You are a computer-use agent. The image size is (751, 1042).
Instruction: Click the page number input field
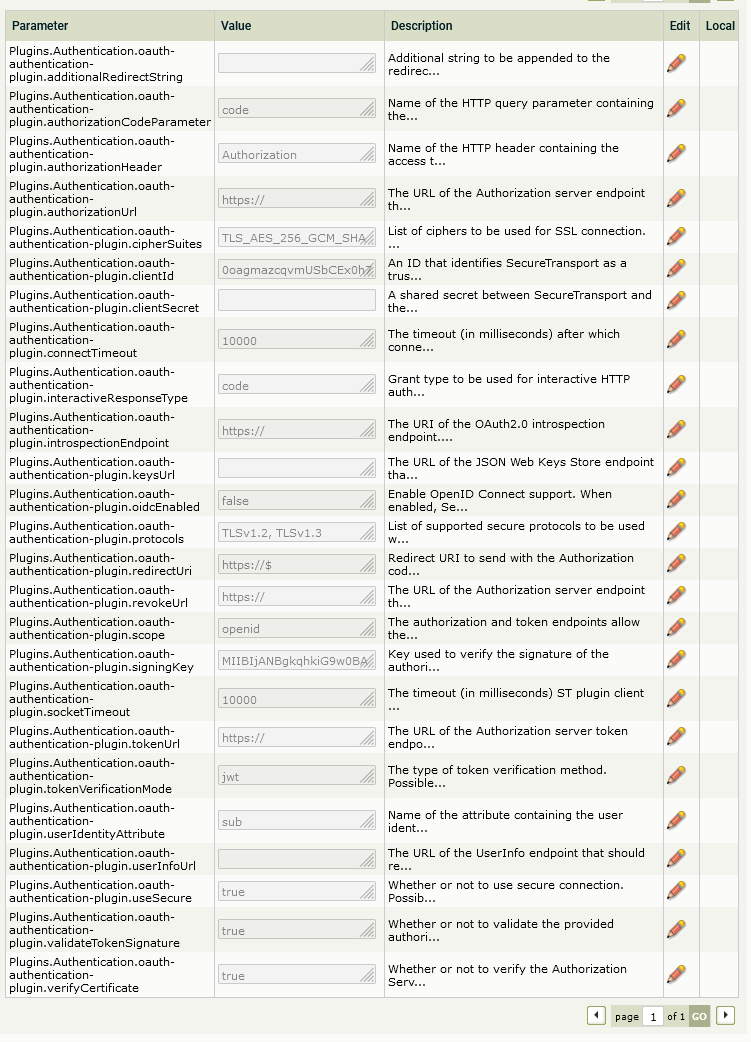[653, 1016]
